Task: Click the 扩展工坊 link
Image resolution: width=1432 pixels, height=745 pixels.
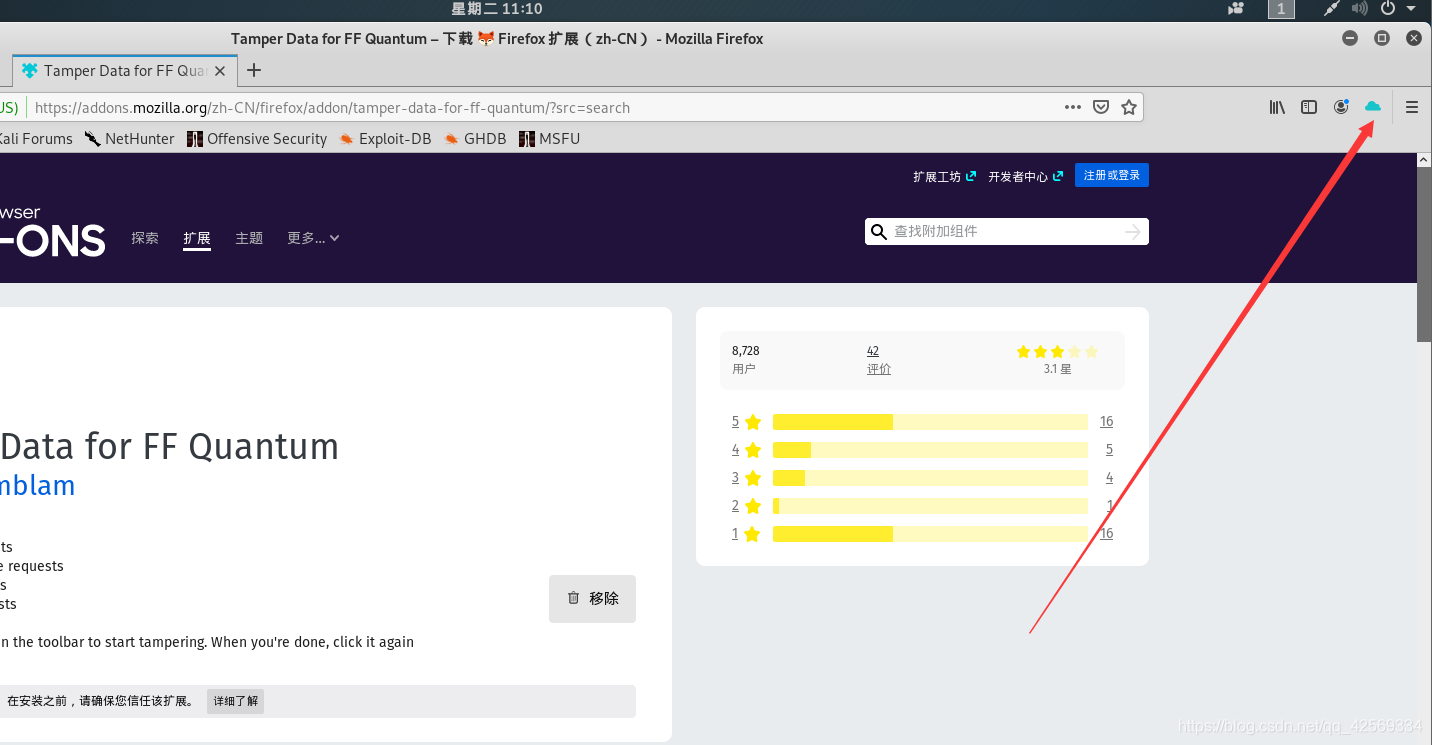Action: click(944, 176)
